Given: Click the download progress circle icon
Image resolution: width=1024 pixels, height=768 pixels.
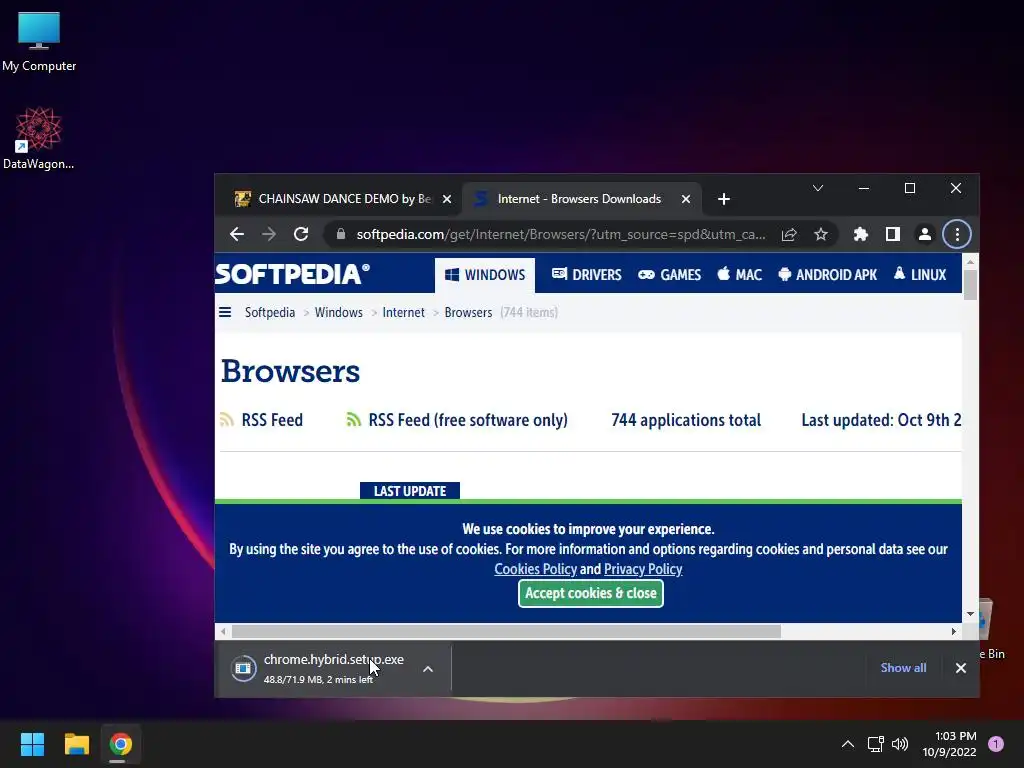Looking at the screenshot, I should 243,668.
